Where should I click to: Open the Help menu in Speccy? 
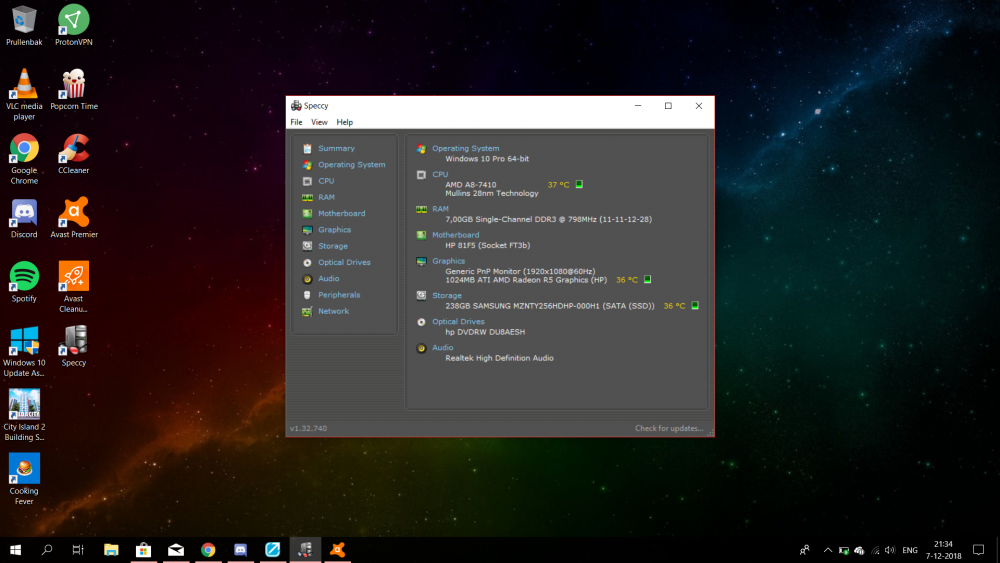(344, 122)
